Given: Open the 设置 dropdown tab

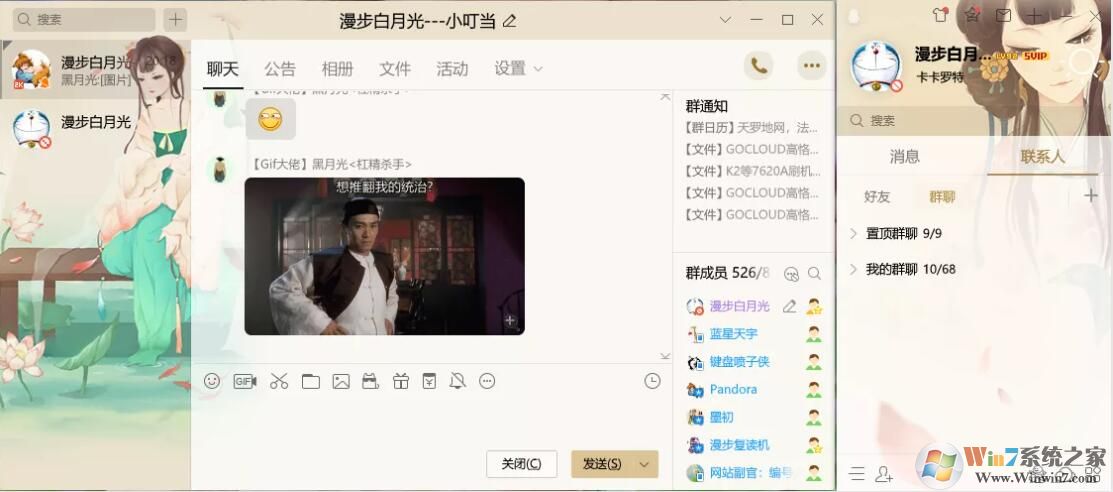Looking at the screenshot, I should (518, 69).
